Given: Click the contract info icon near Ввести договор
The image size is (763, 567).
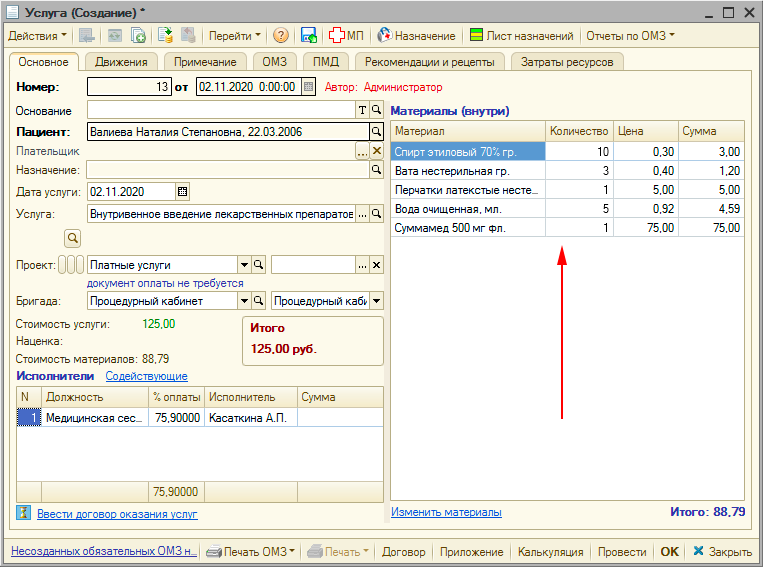Looking at the screenshot, I should click(x=23, y=513).
